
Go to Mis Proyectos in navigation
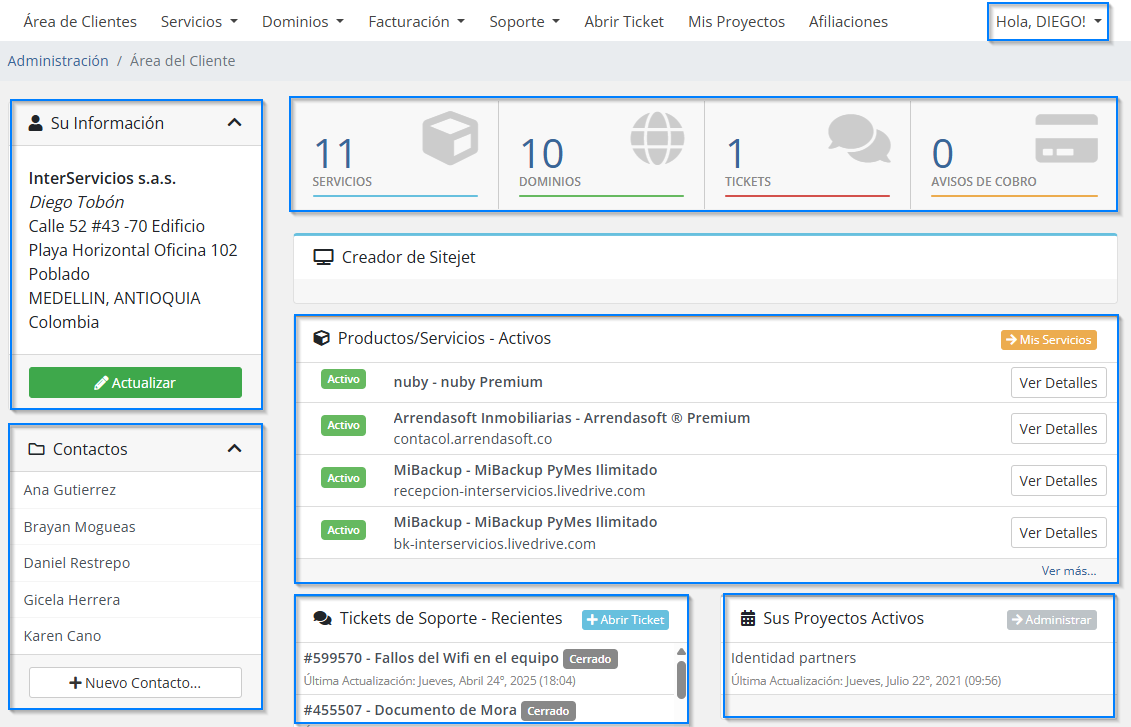pos(736,21)
